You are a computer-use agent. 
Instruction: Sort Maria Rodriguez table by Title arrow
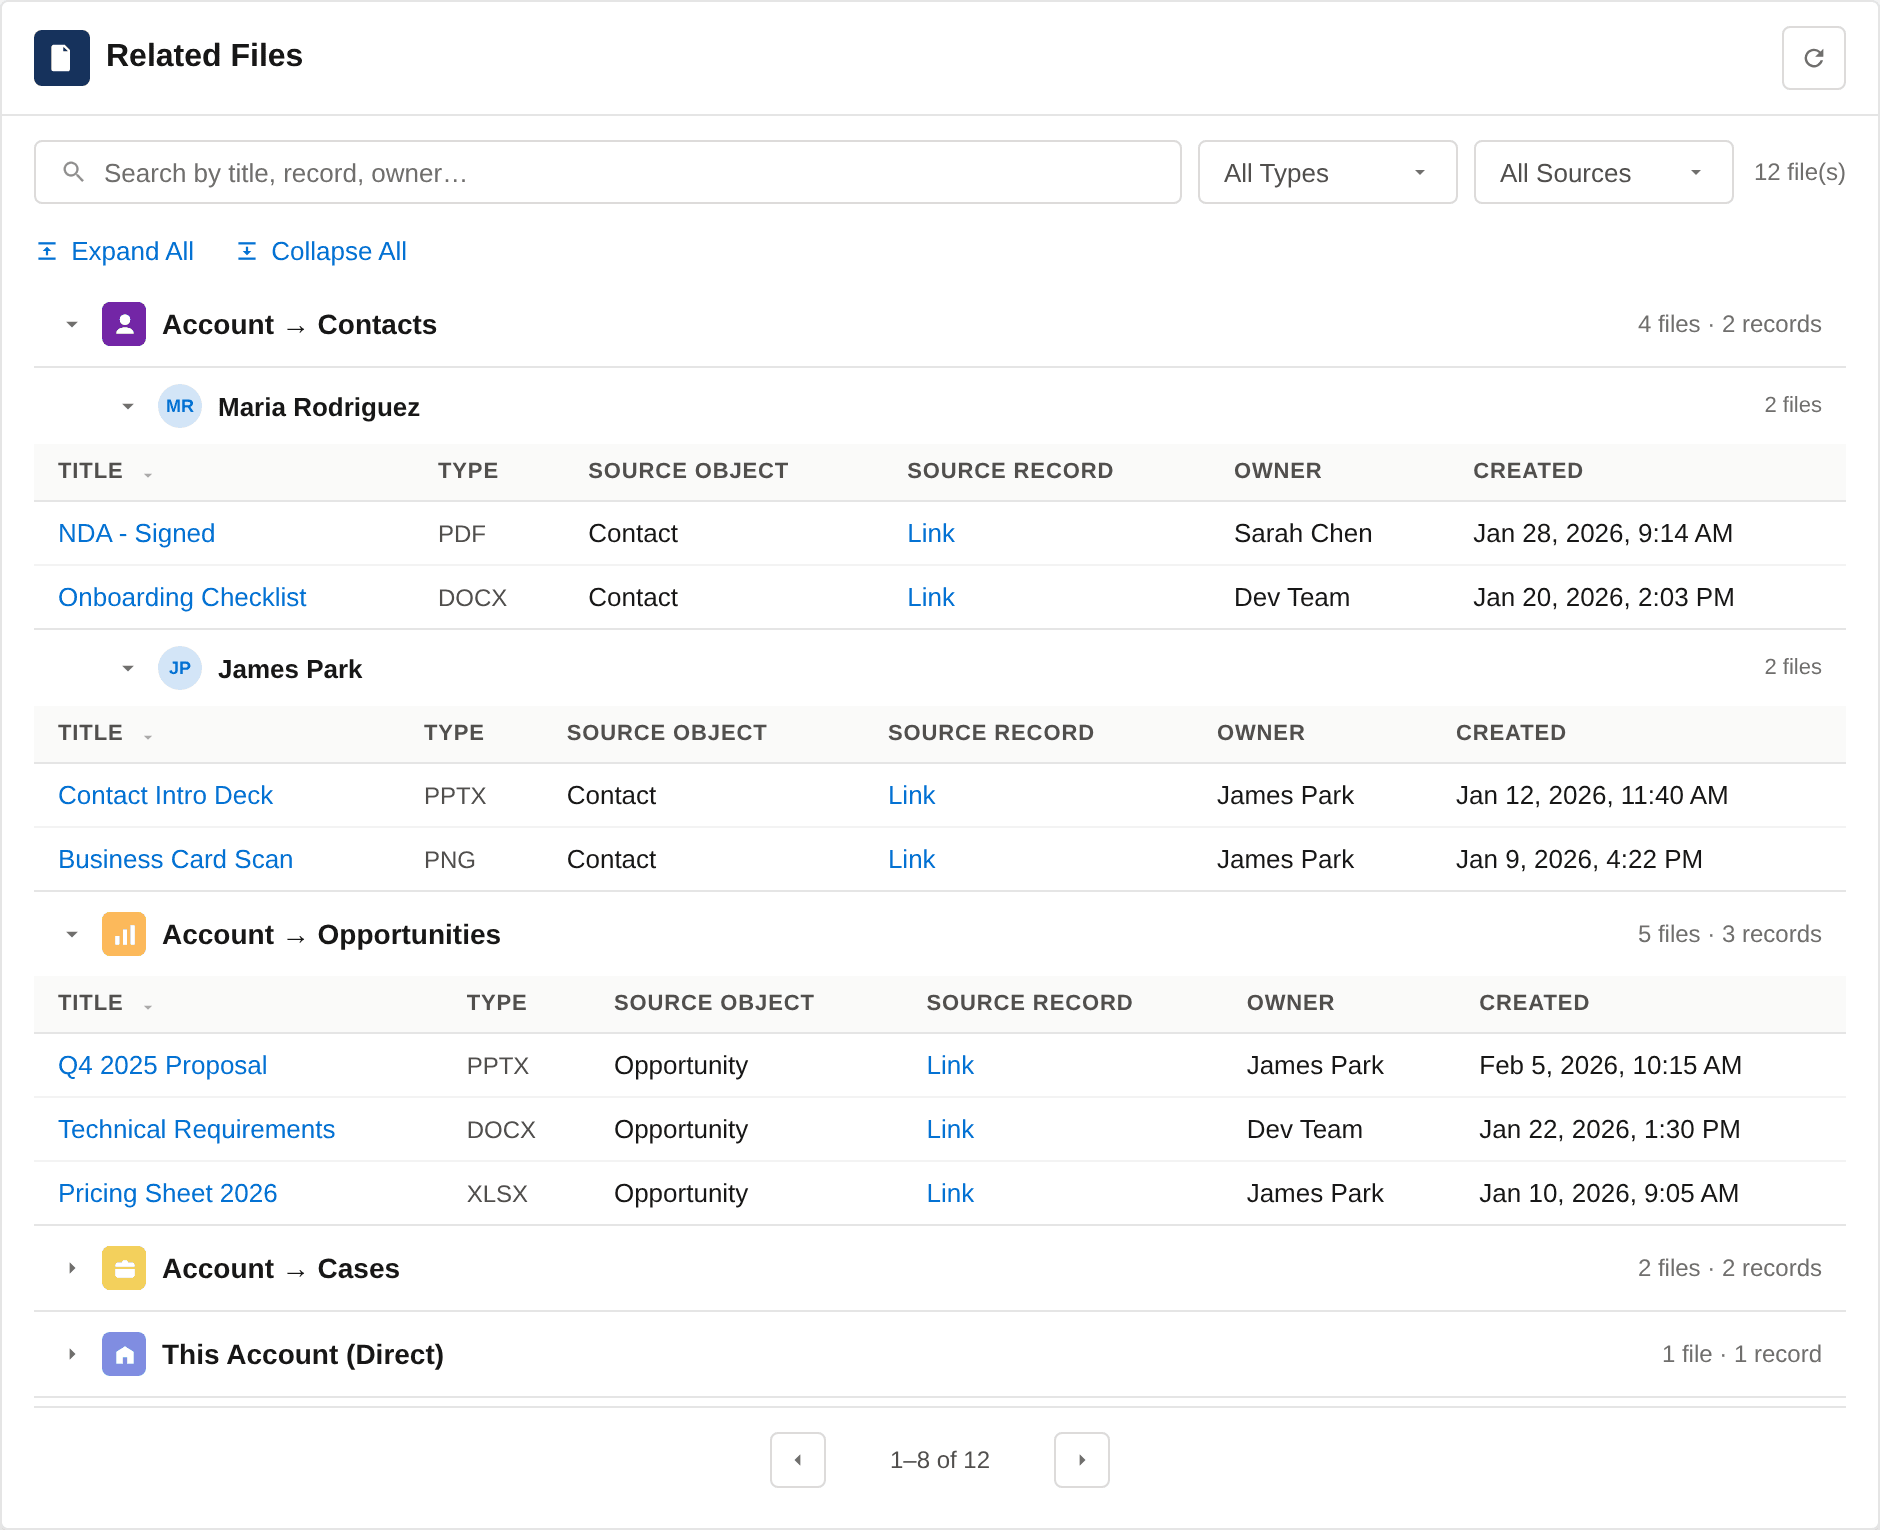148,474
